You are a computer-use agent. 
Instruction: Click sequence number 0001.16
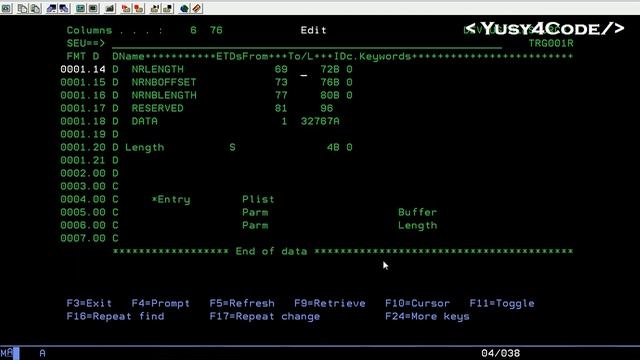(83, 96)
